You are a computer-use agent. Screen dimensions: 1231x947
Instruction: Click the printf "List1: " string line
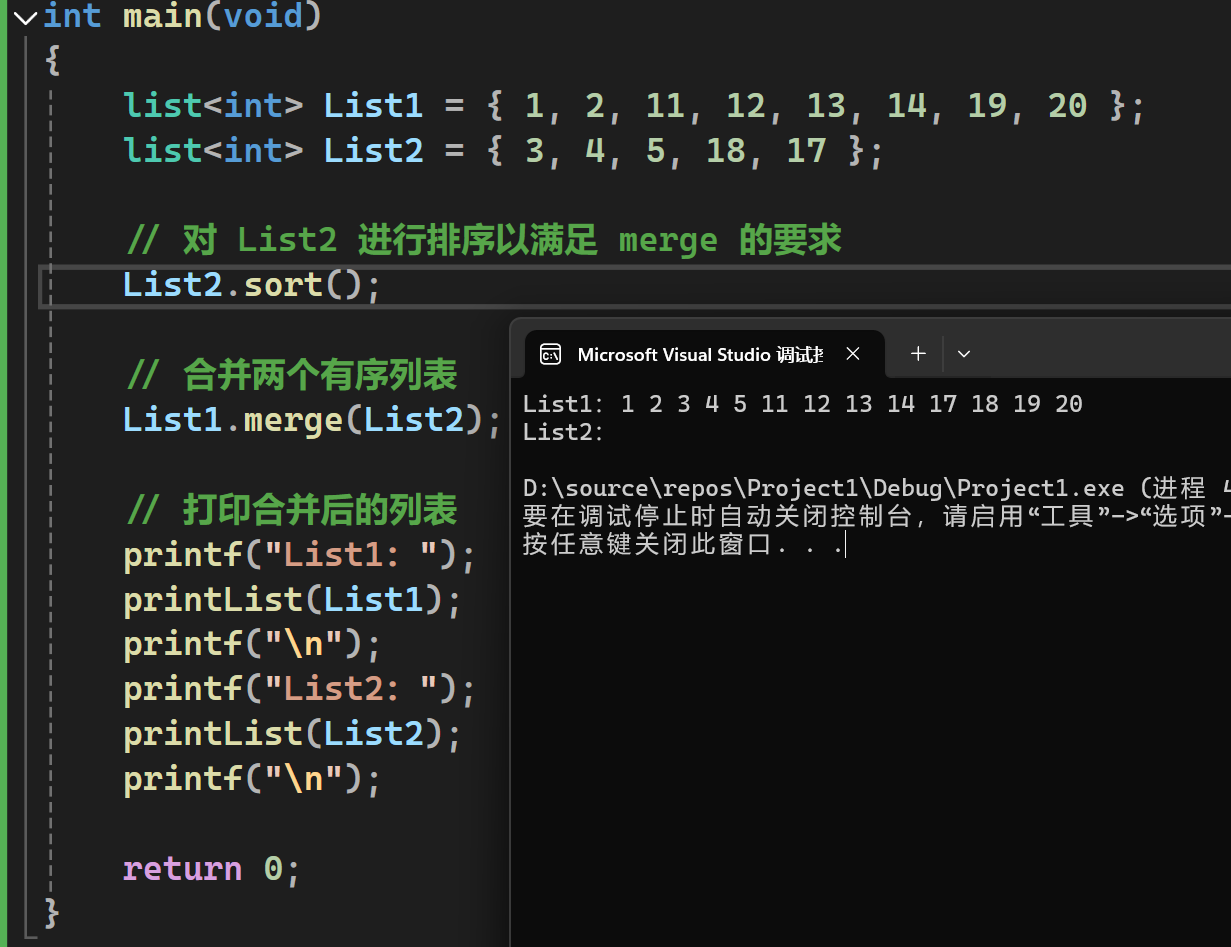coord(299,555)
